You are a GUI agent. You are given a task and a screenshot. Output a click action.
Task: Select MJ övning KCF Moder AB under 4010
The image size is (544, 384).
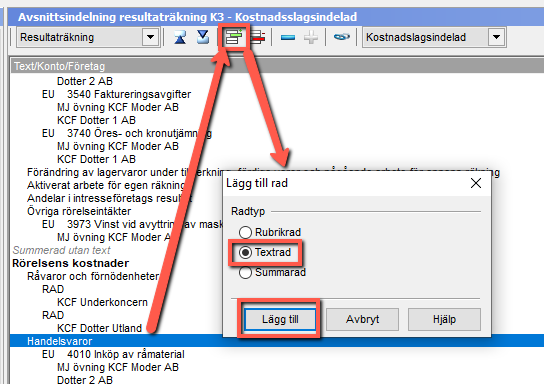(118, 367)
